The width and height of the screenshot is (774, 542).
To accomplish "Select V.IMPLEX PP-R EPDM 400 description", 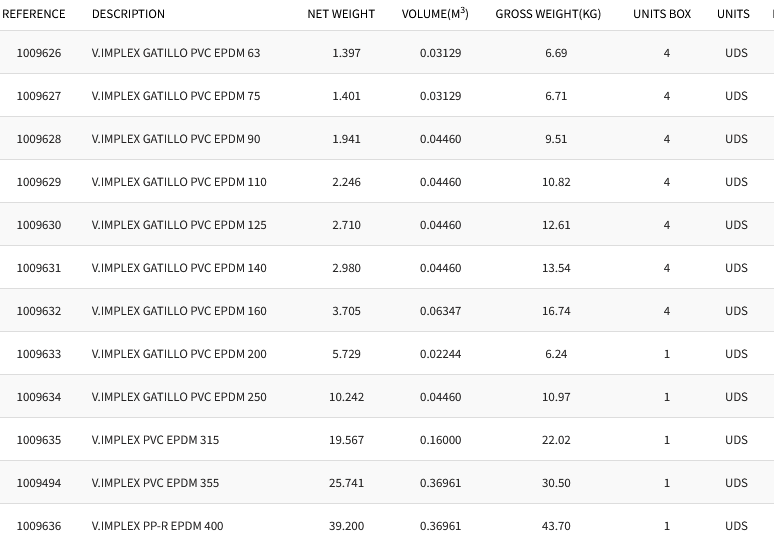I will click(x=157, y=526).
